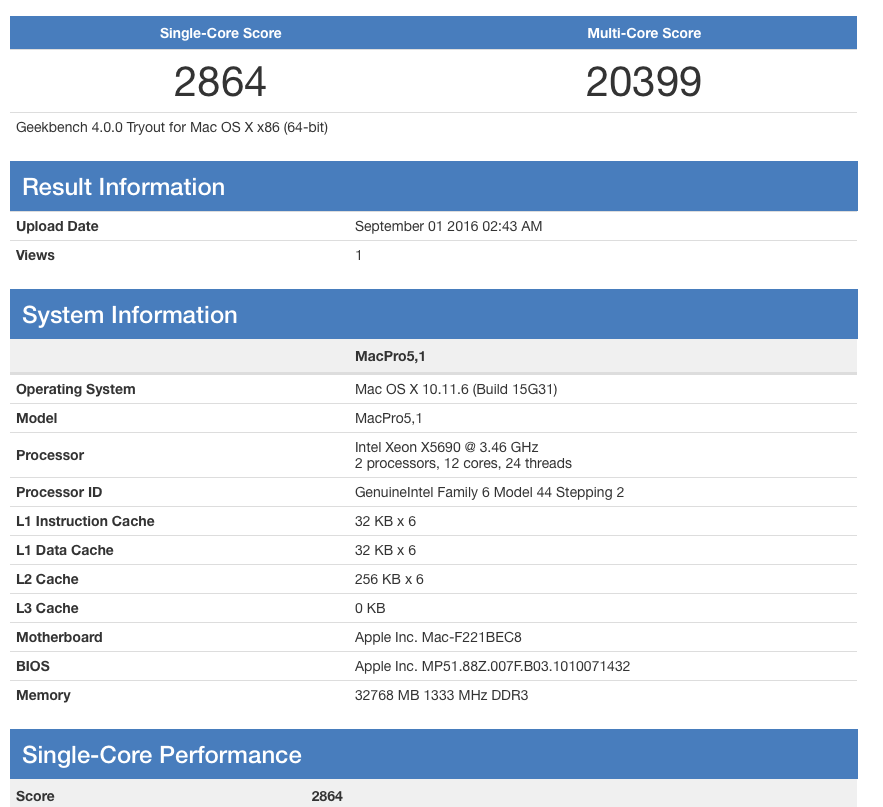Click the Motherboard label
The image size is (883, 807).
tap(59, 637)
